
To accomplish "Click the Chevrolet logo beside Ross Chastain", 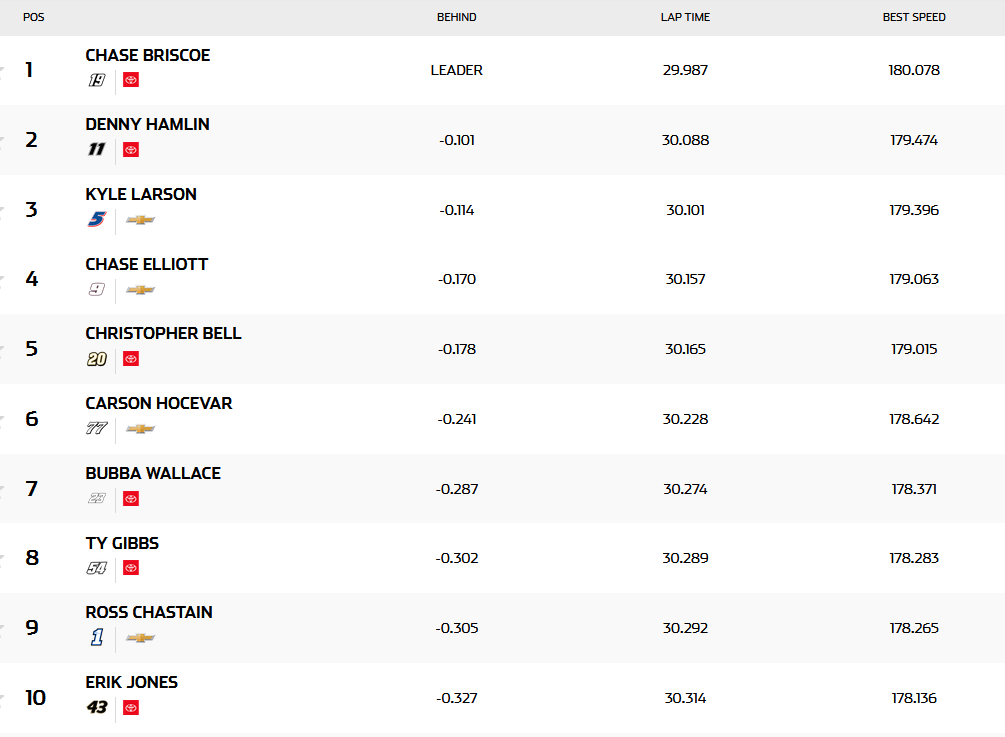I will [140, 638].
